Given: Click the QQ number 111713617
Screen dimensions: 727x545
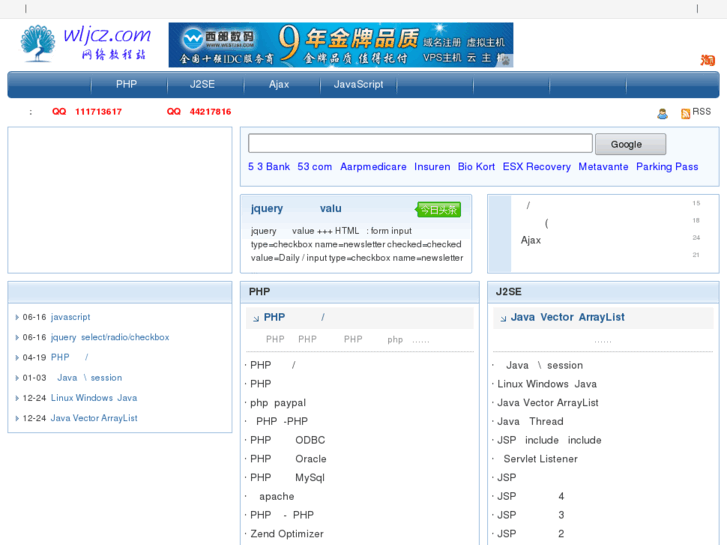Looking at the screenshot, I should (98, 112).
